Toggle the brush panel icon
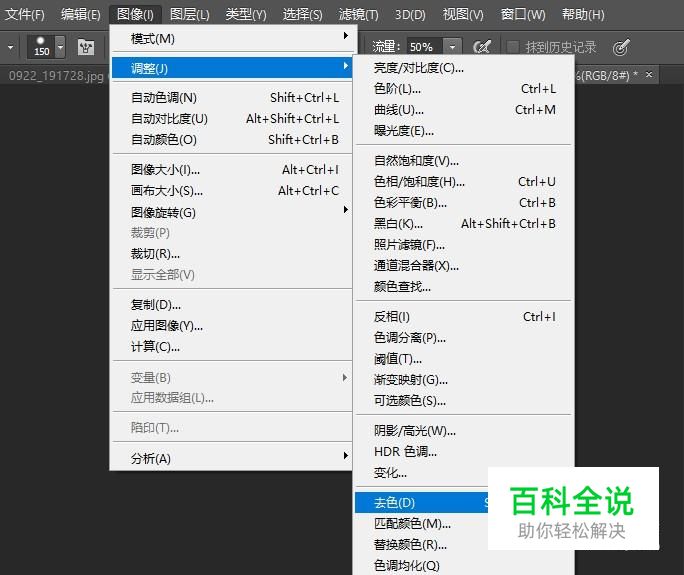The height and width of the screenshot is (575, 684). coord(86,47)
